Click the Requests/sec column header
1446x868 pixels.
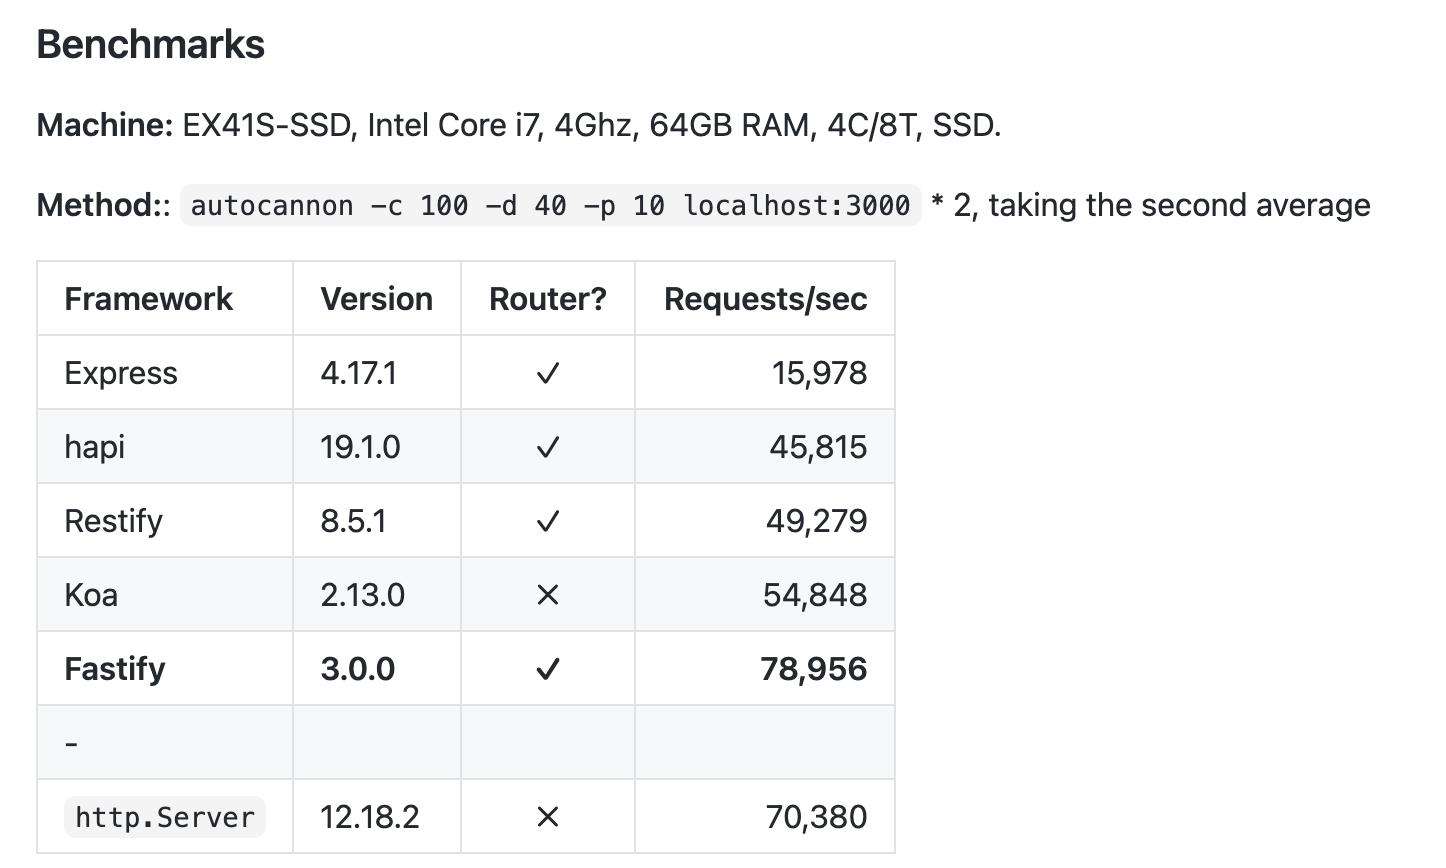coord(766,299)
